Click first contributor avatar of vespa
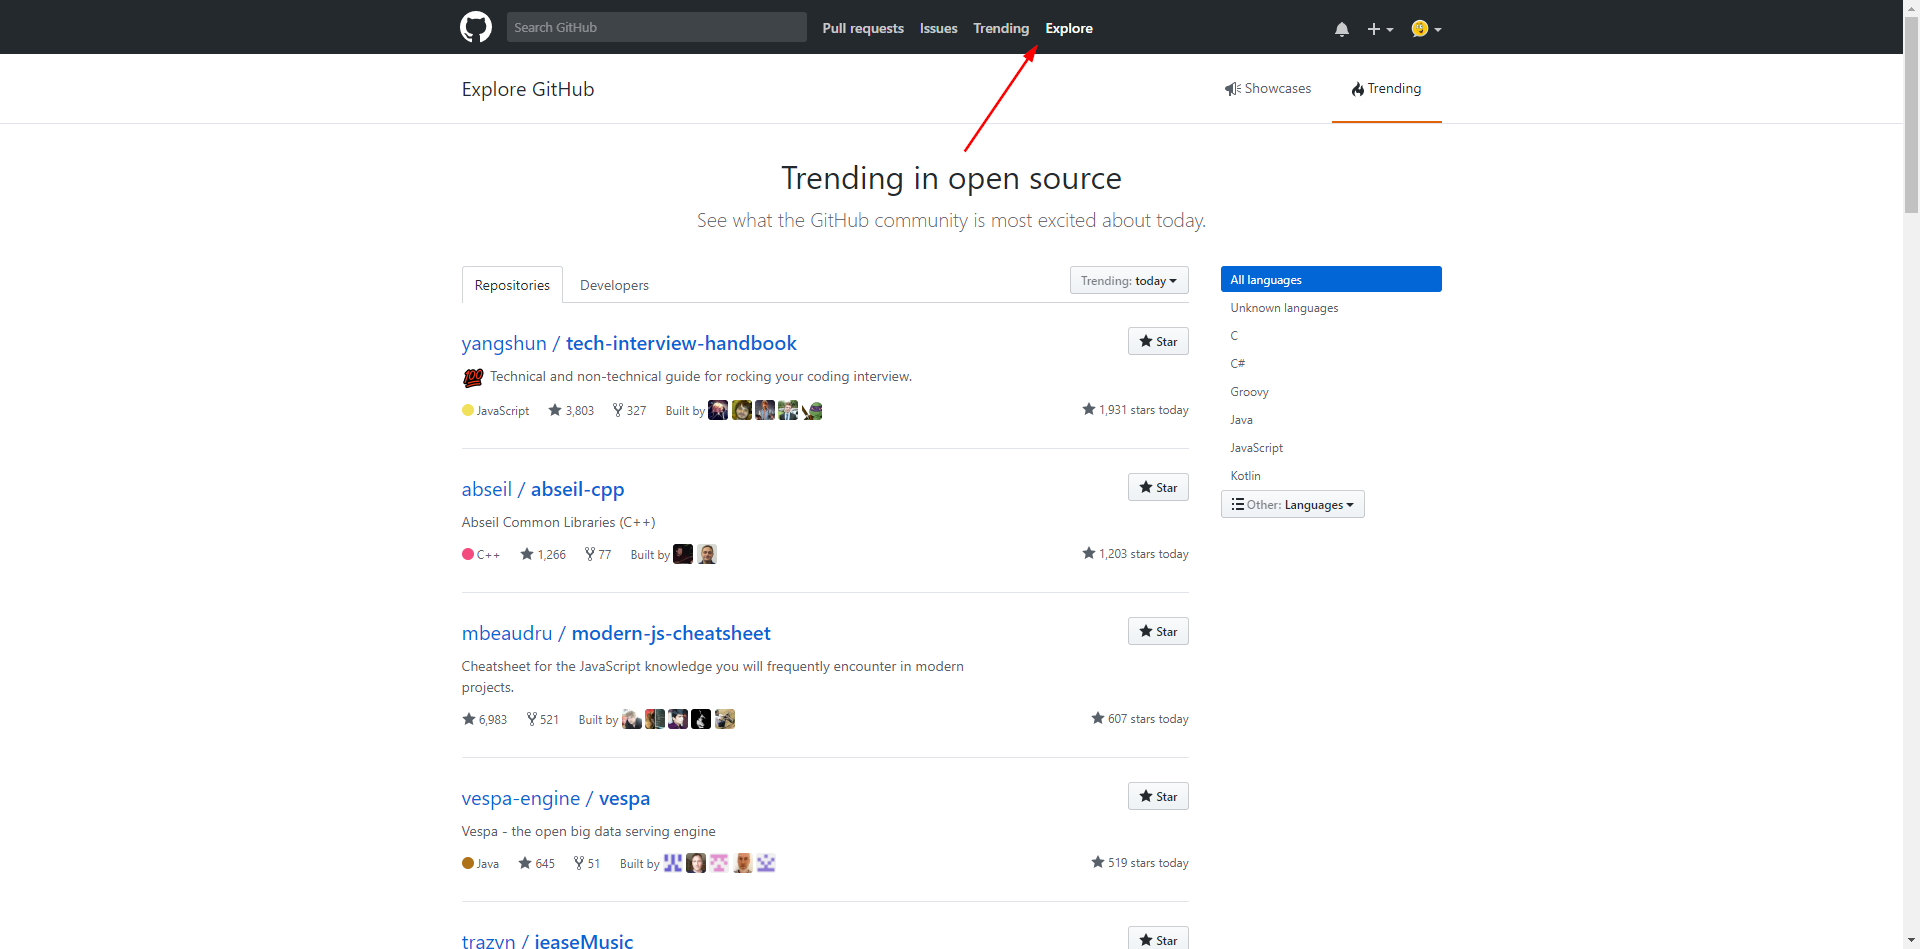 [673, 863]
